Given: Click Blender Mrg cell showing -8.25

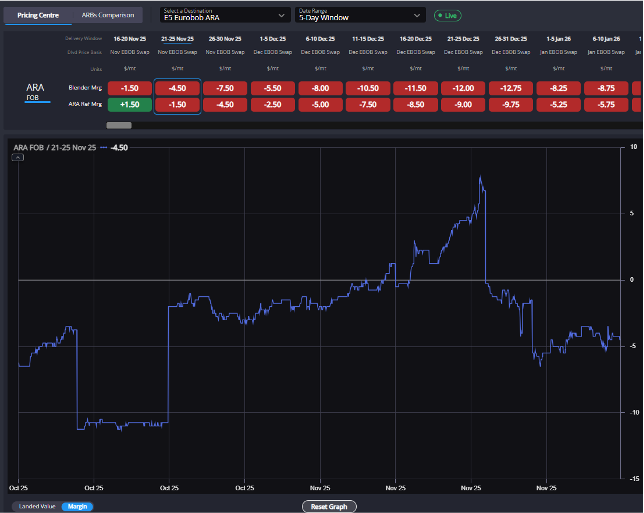Looking at the screenshot, I should [559, 88].
